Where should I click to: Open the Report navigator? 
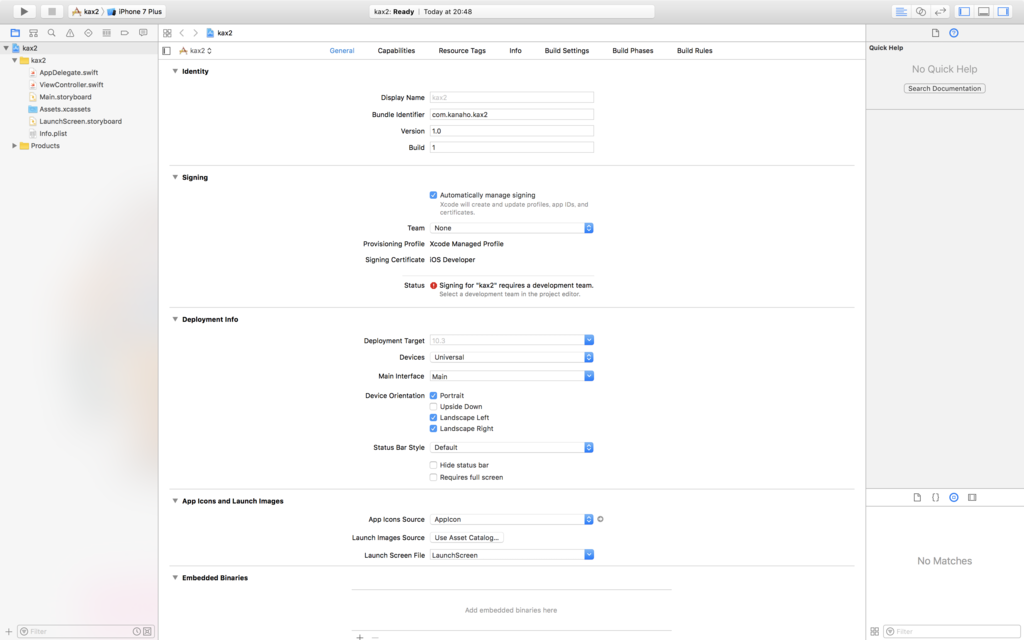[143, 33]
